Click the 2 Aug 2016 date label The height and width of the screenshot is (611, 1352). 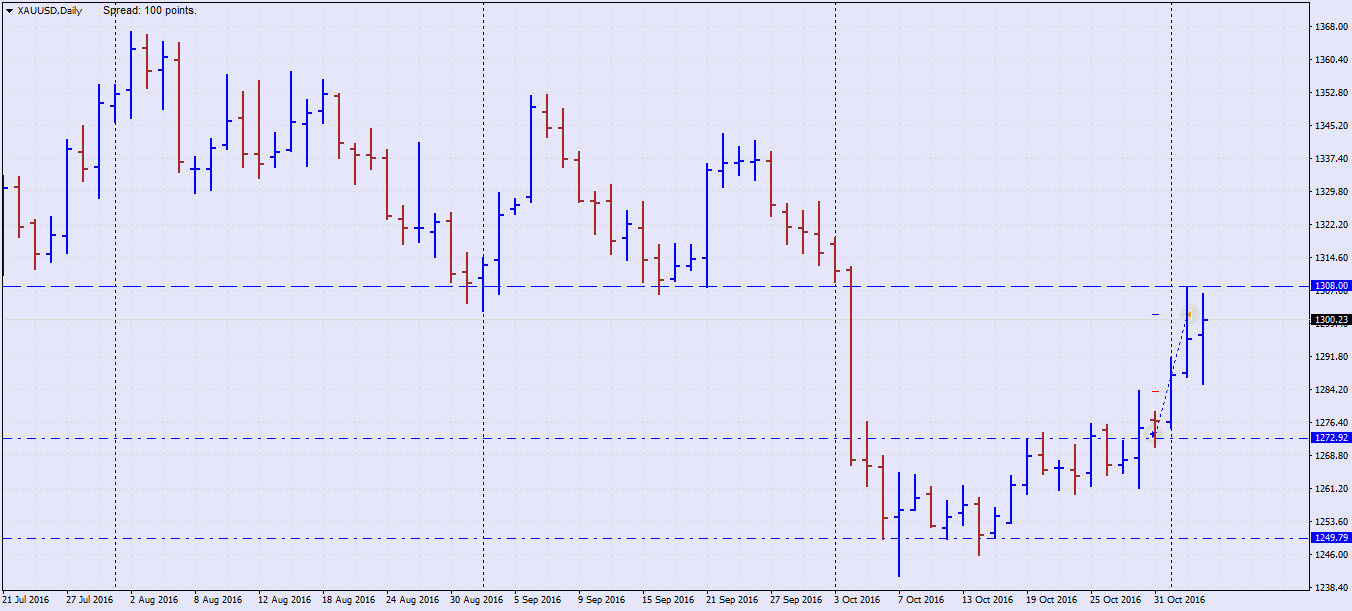pos(155,600)
